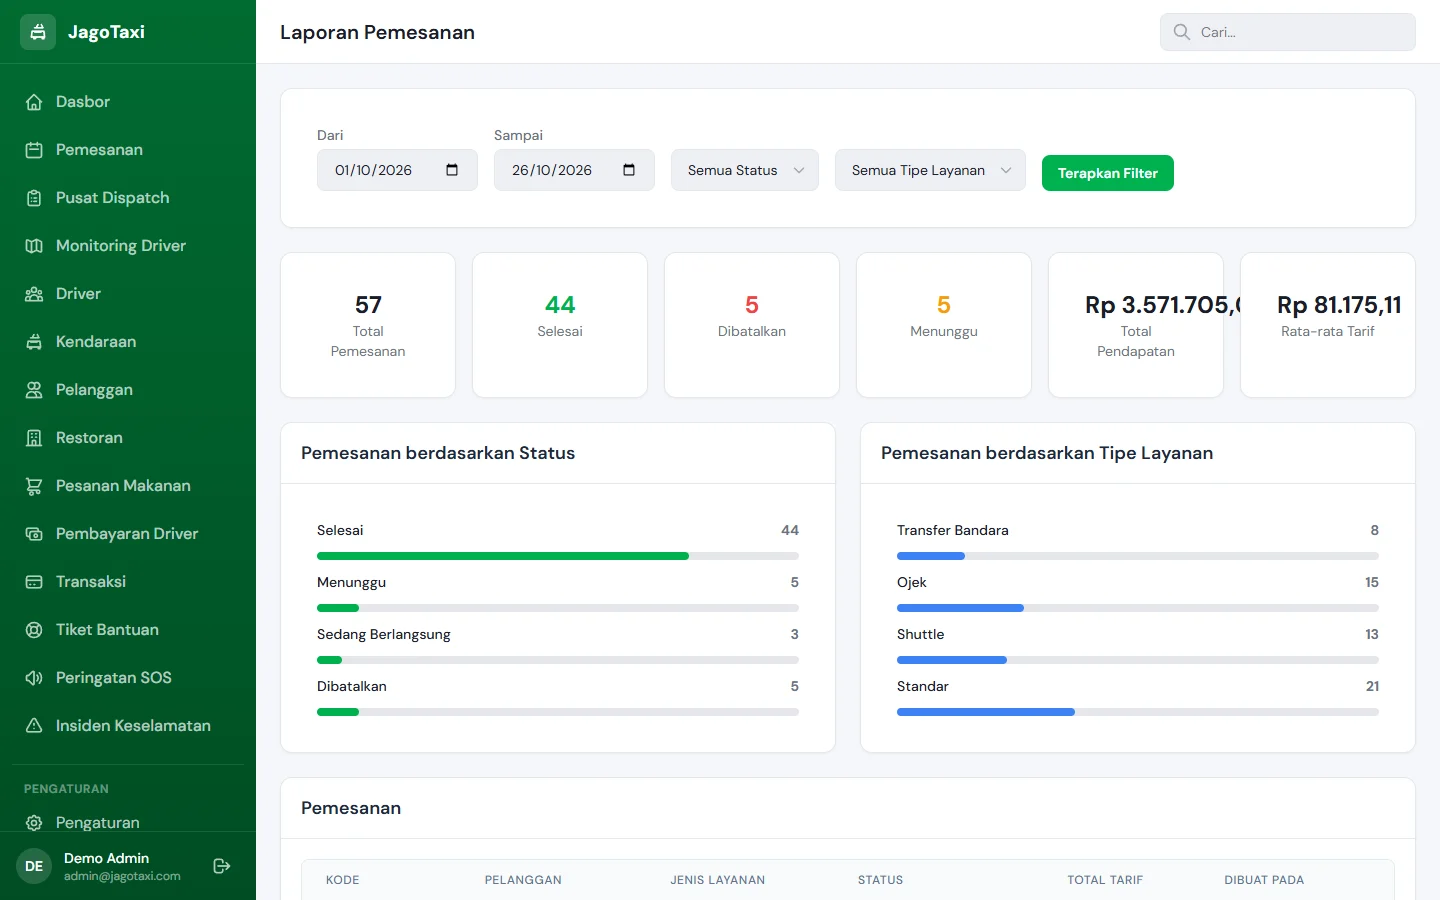The height and width of the screenshot is (900, 1440).
Task: Click the 5 Dibatalkan stat card
Action: tap(752, 325)
